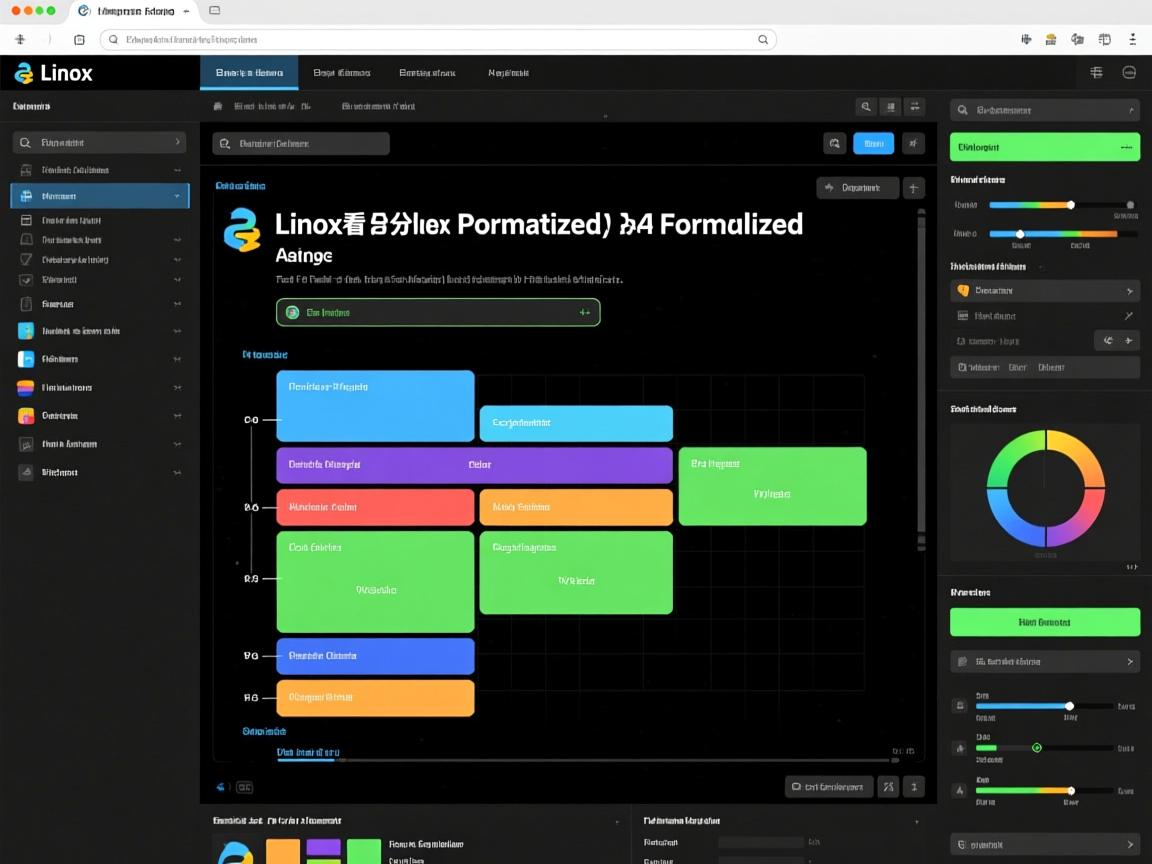Click the icon button left of the blue button
Viewport: 1152px width, 864px height.
(x=834, y=144)
